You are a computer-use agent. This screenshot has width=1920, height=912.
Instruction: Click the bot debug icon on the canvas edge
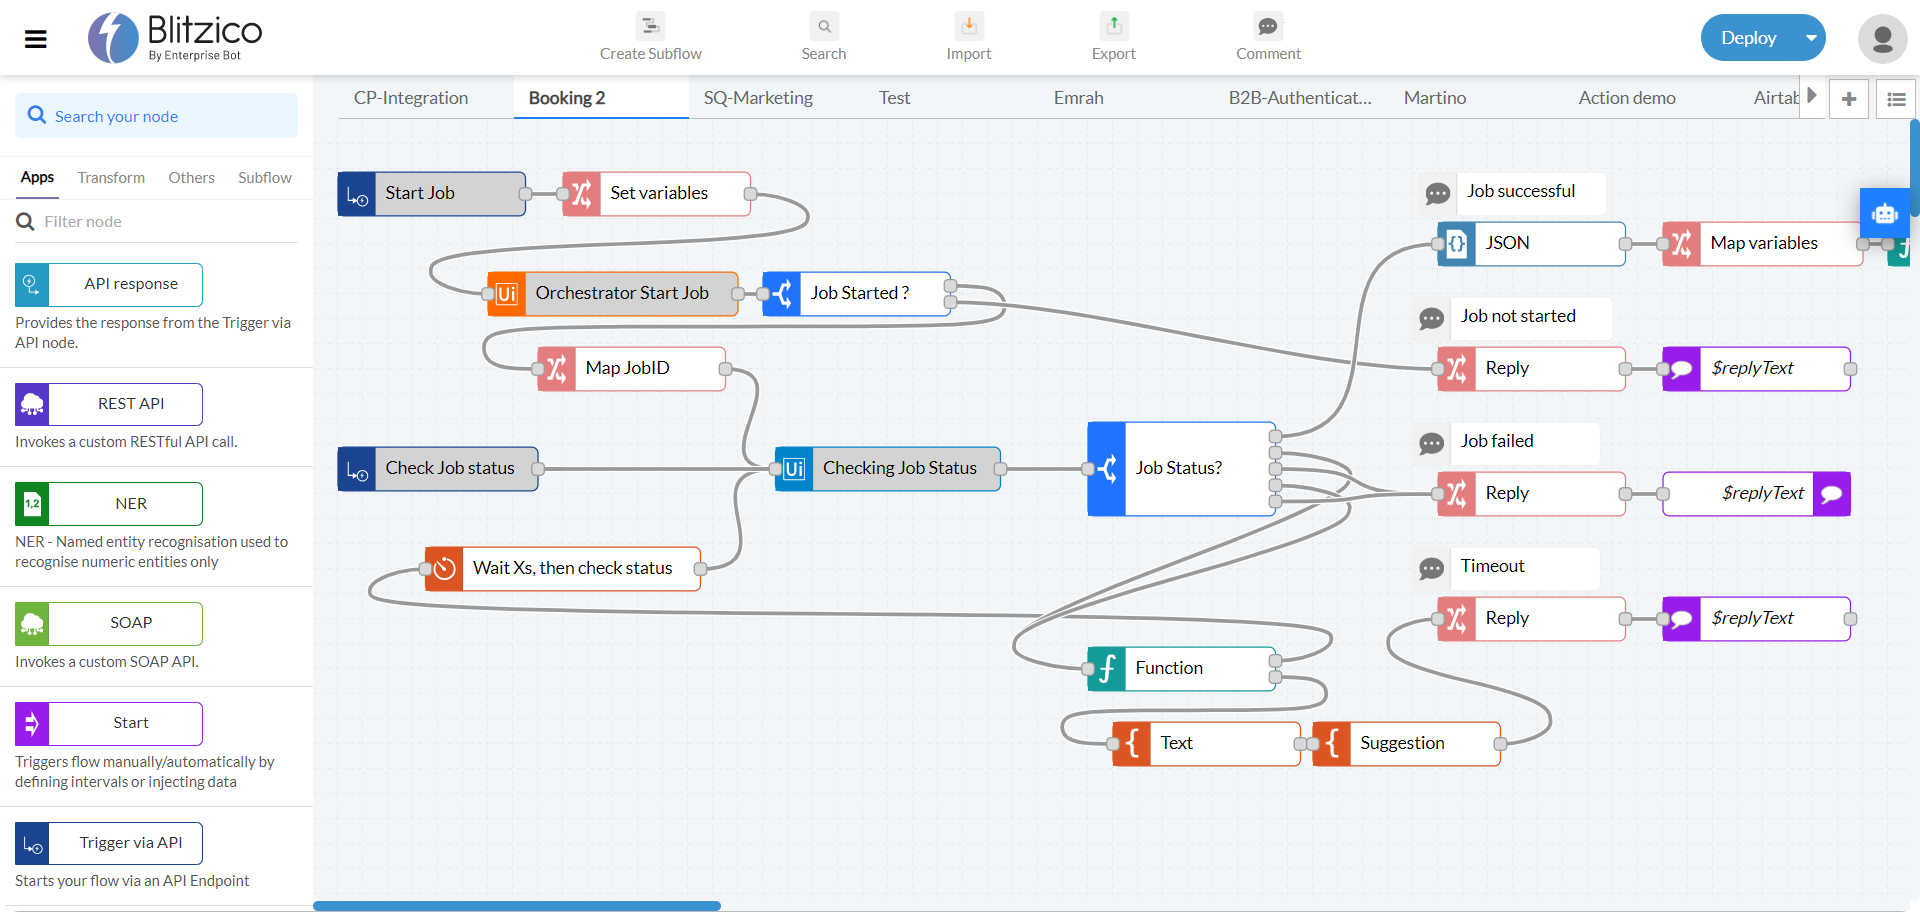pyautogui.click(x=1886, y=213)
